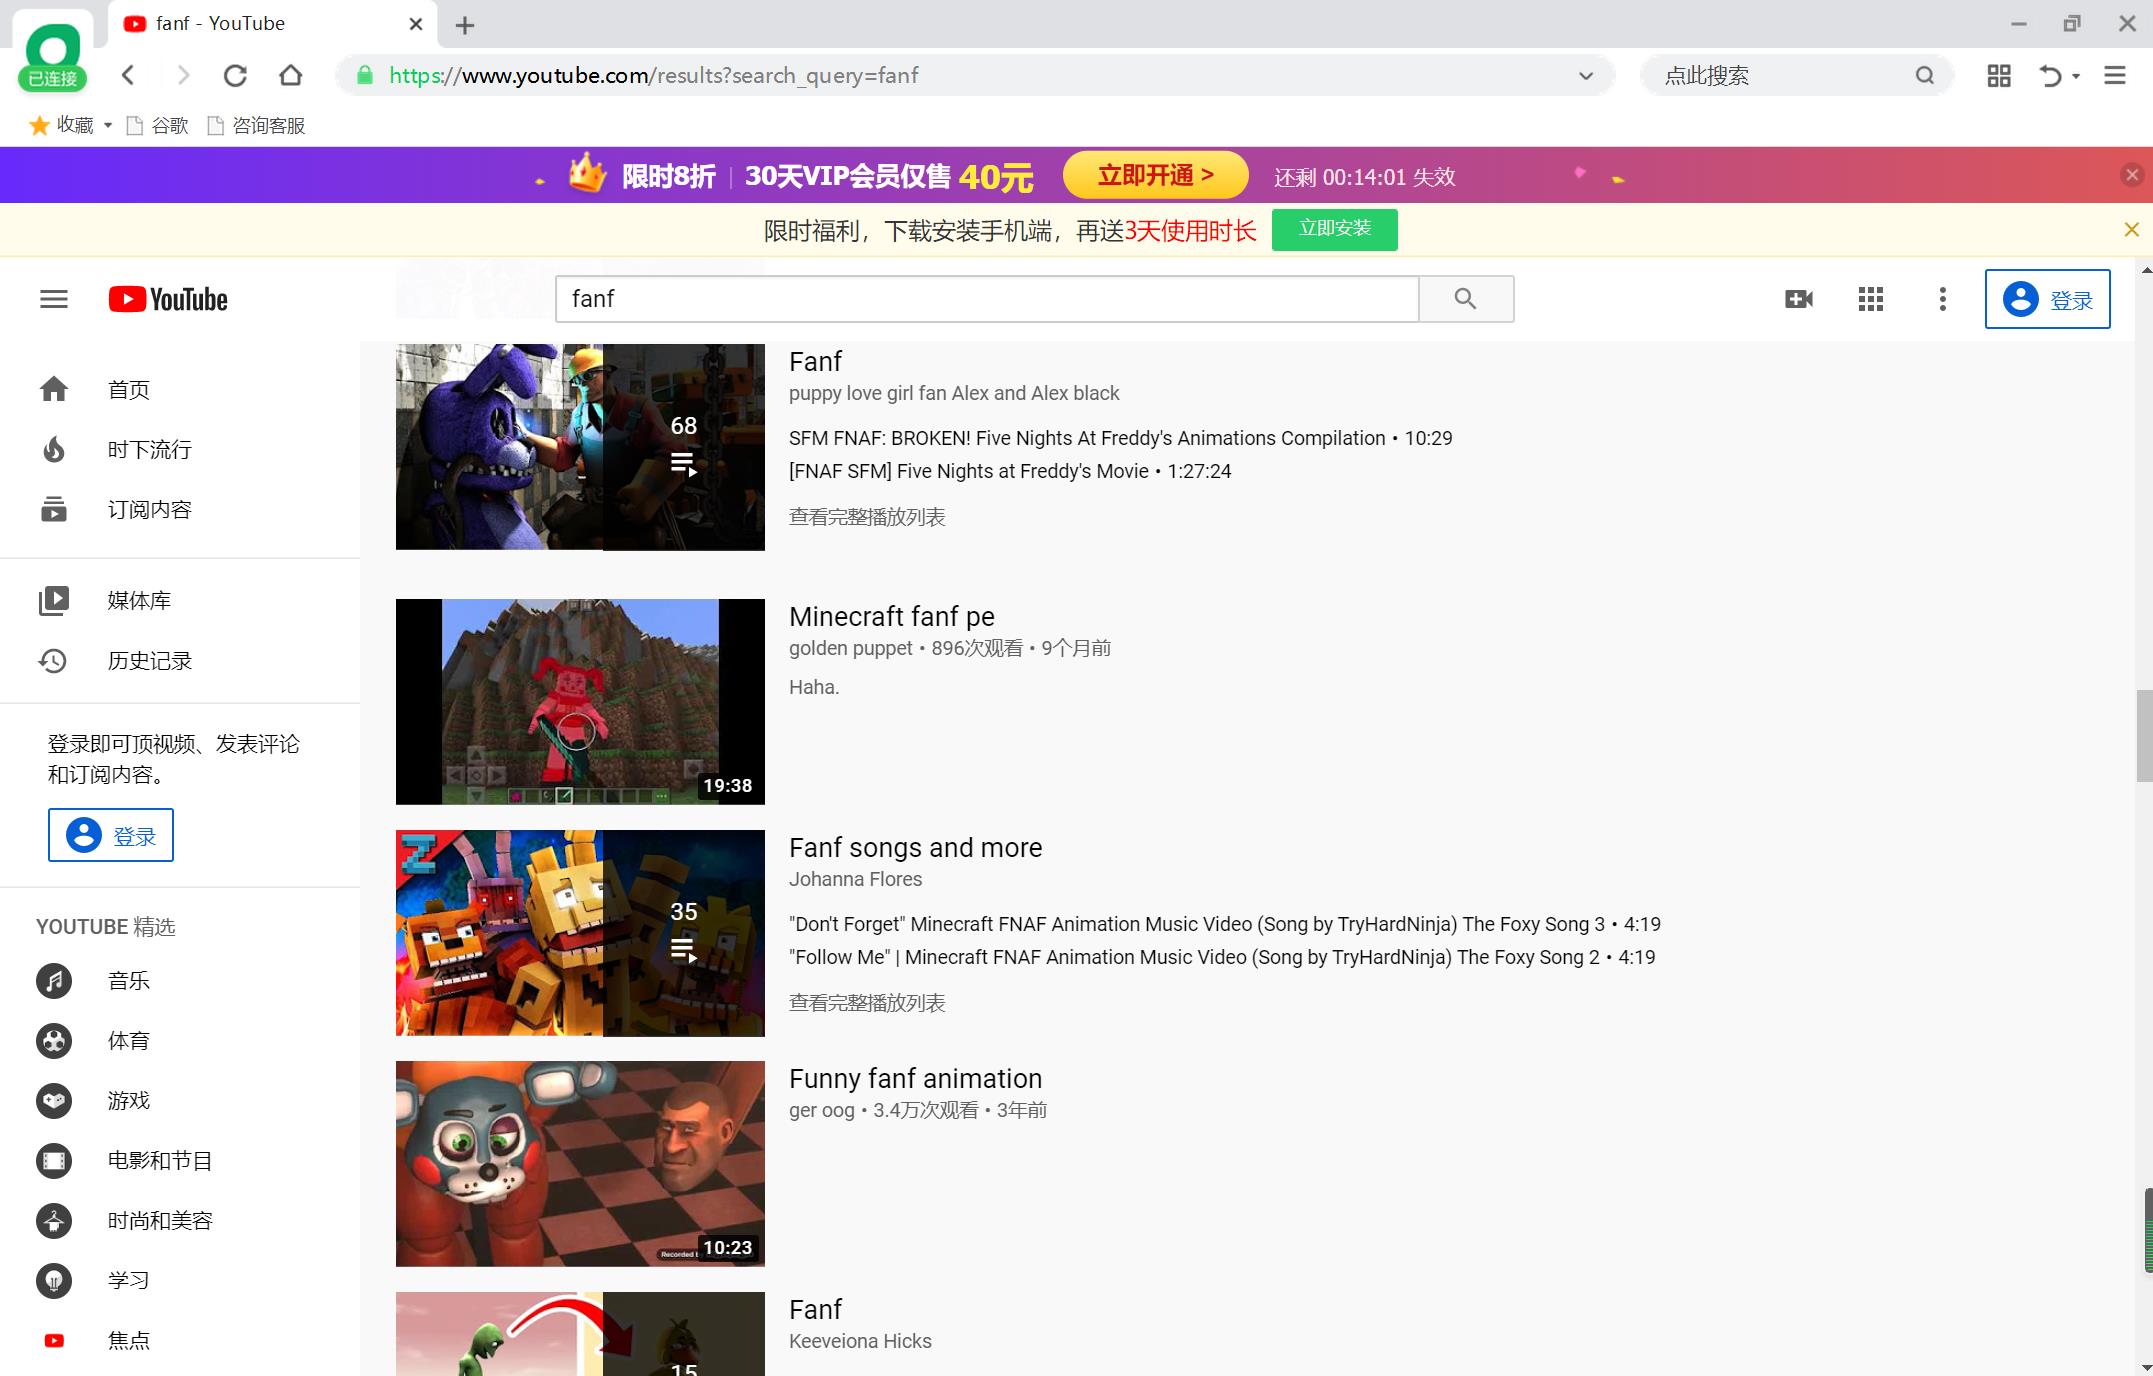Screen dimensions: 2153x1376
Task: Click the browser home icon
Action: 290,75
